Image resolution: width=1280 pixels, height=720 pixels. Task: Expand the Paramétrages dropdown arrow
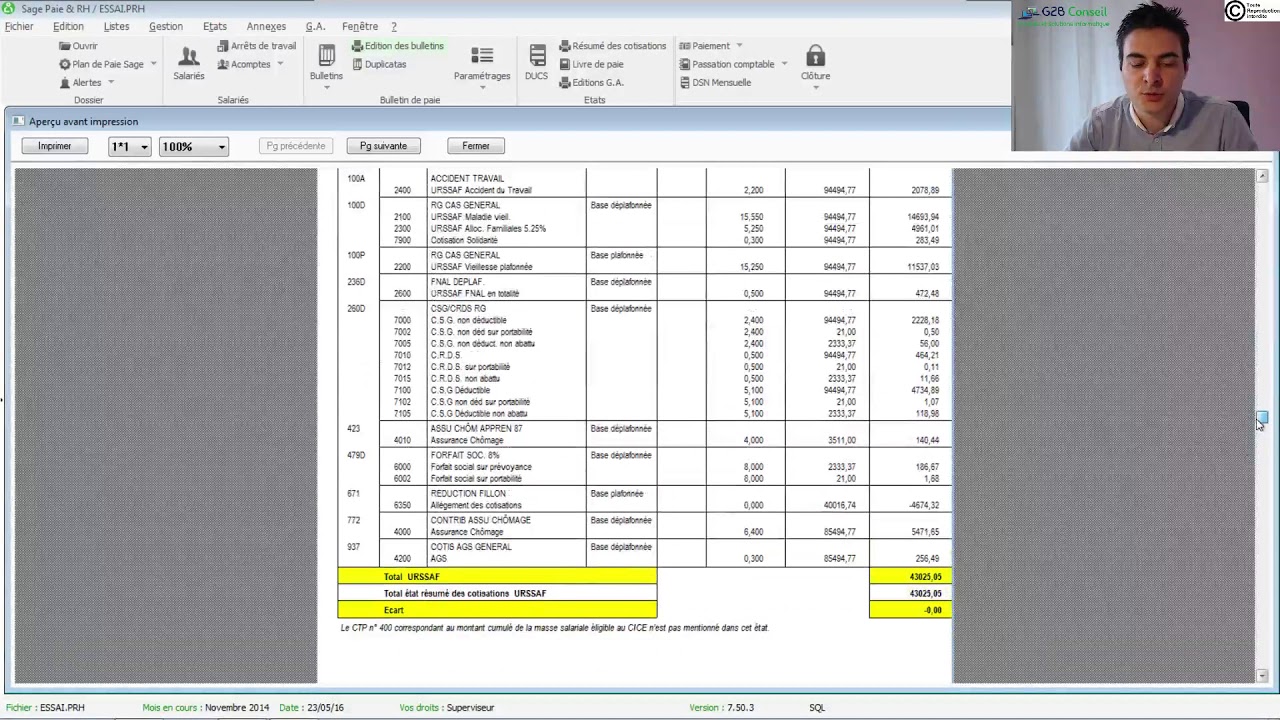(482, 89)
